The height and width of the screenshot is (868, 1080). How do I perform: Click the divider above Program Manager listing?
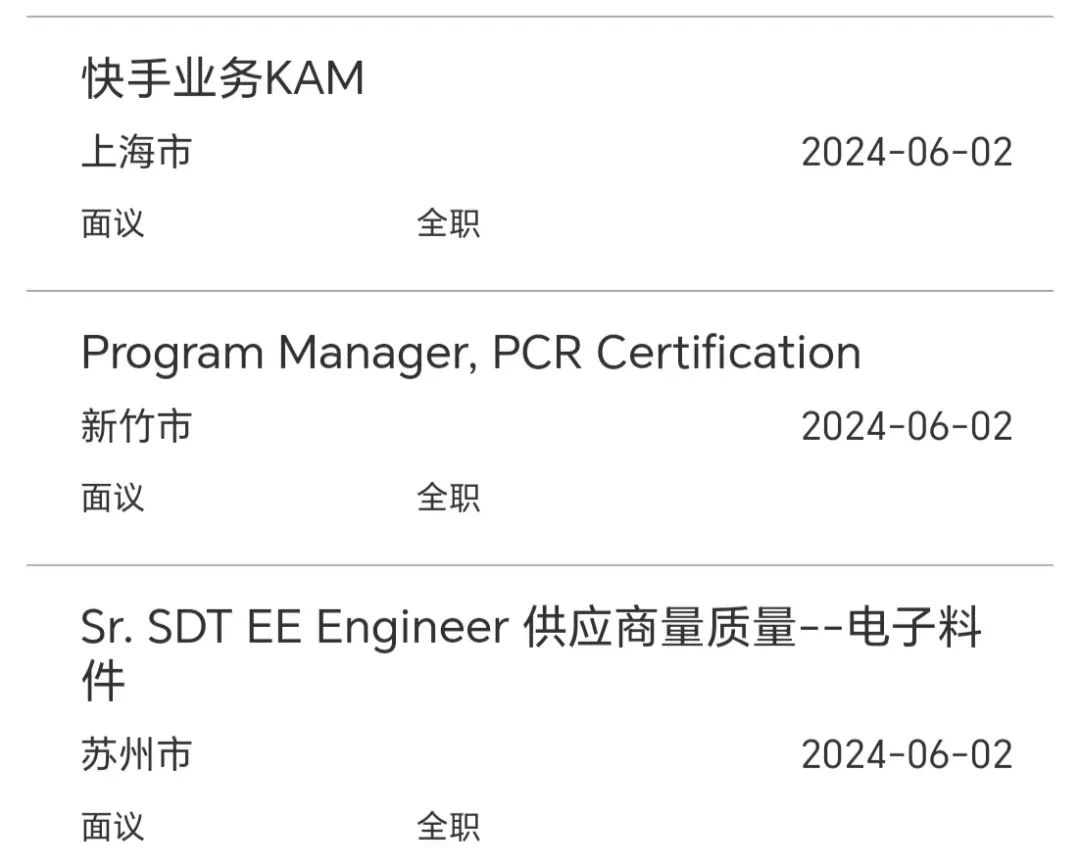[540, 291]
